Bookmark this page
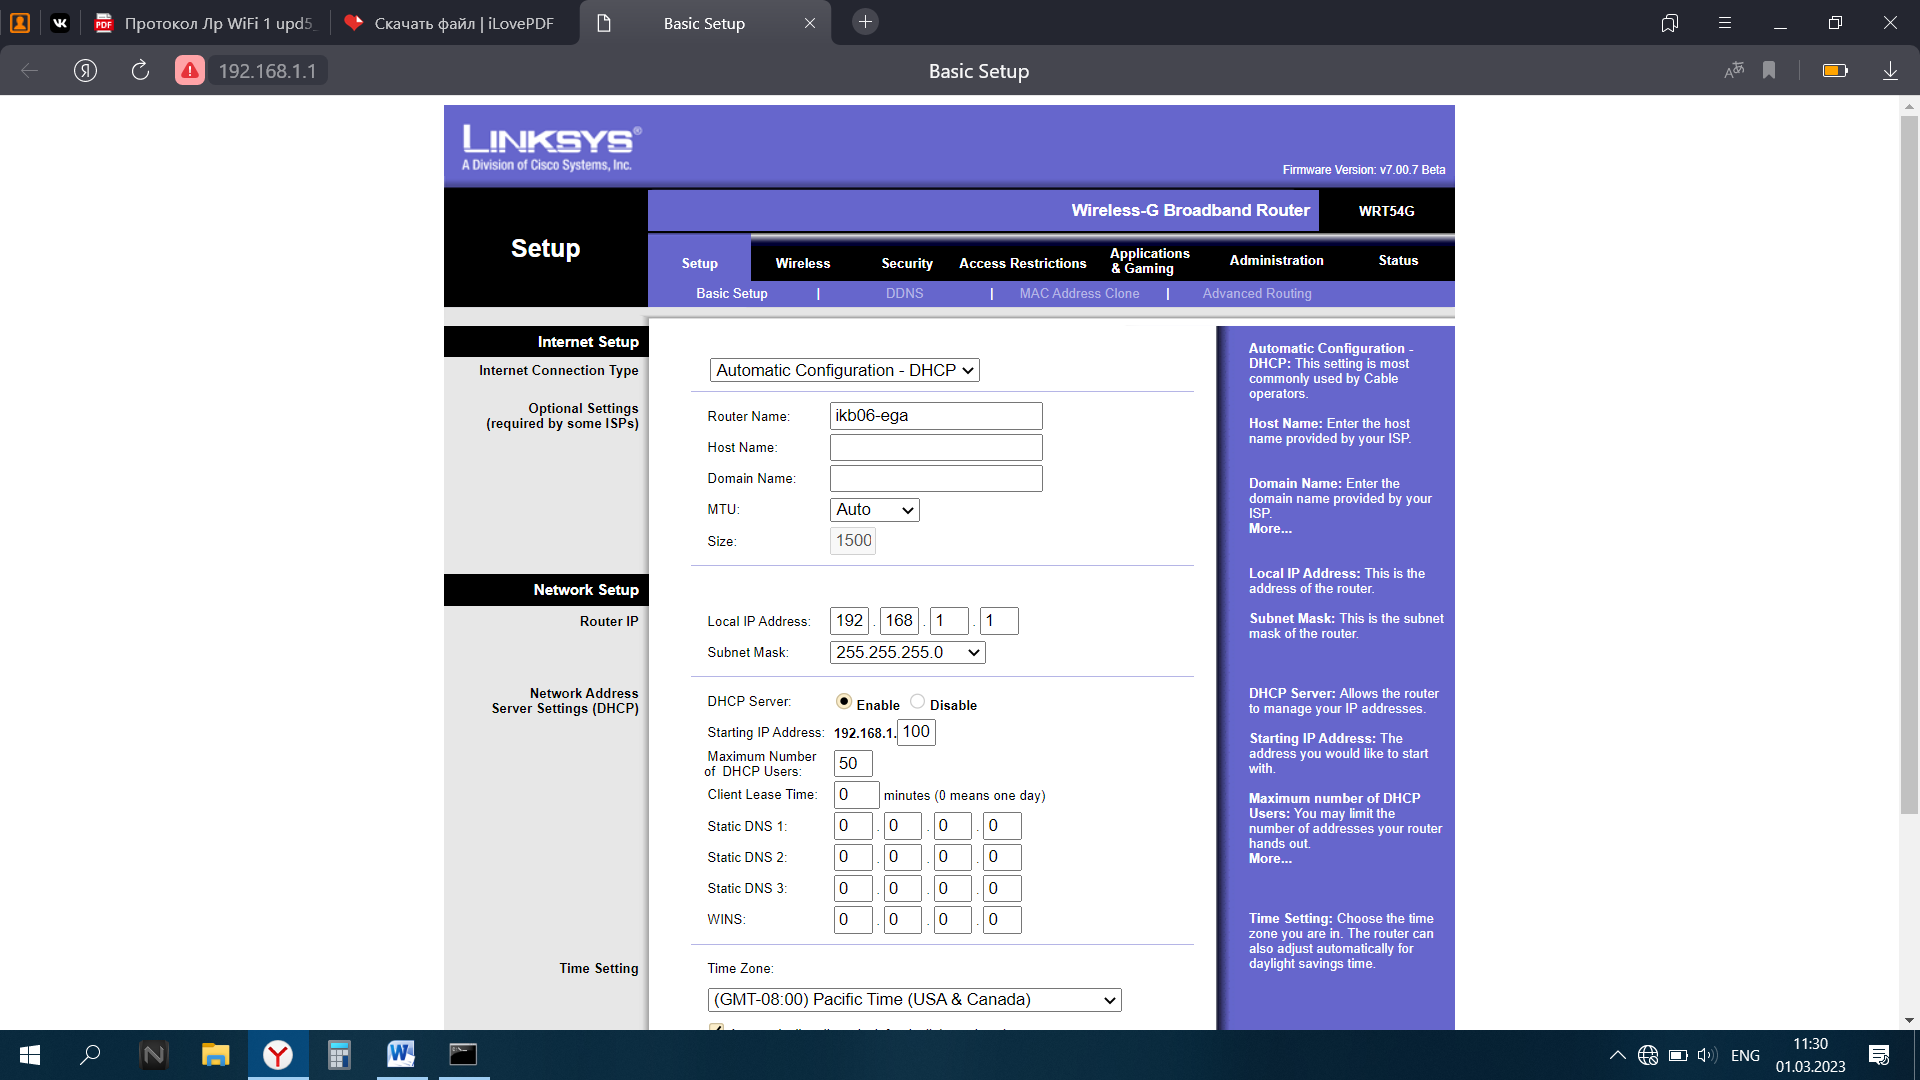The image size is (1920, 1080). point(1769,71)
